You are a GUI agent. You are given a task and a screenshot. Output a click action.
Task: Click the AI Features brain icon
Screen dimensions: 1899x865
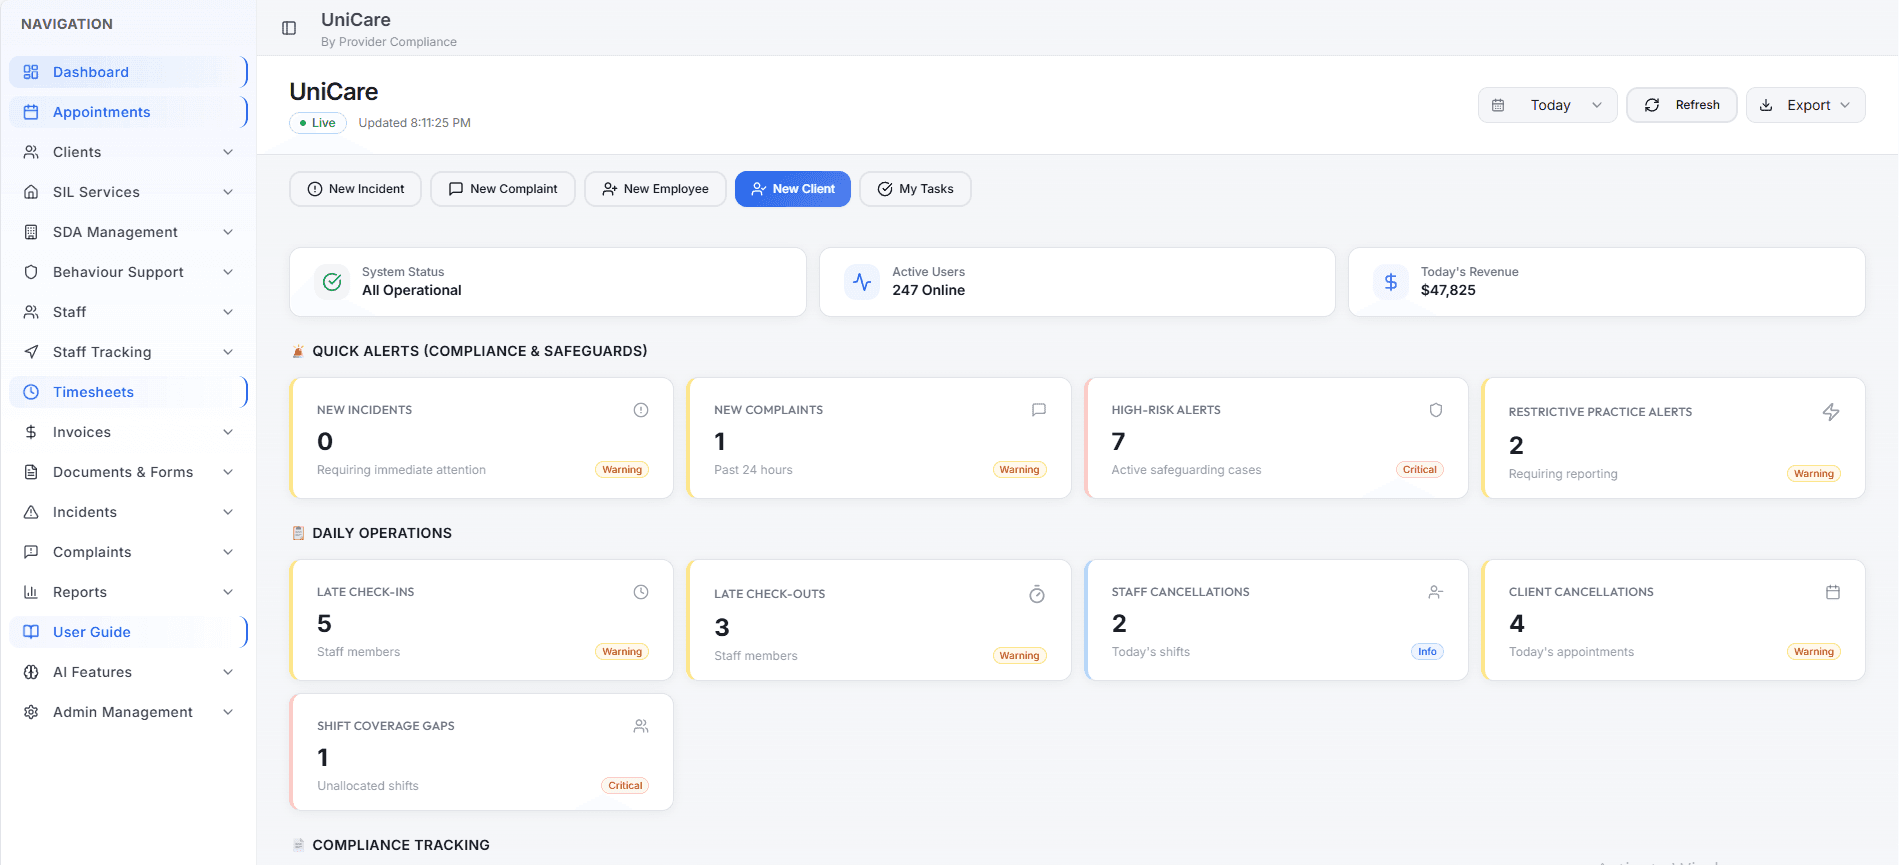point(31,672)
